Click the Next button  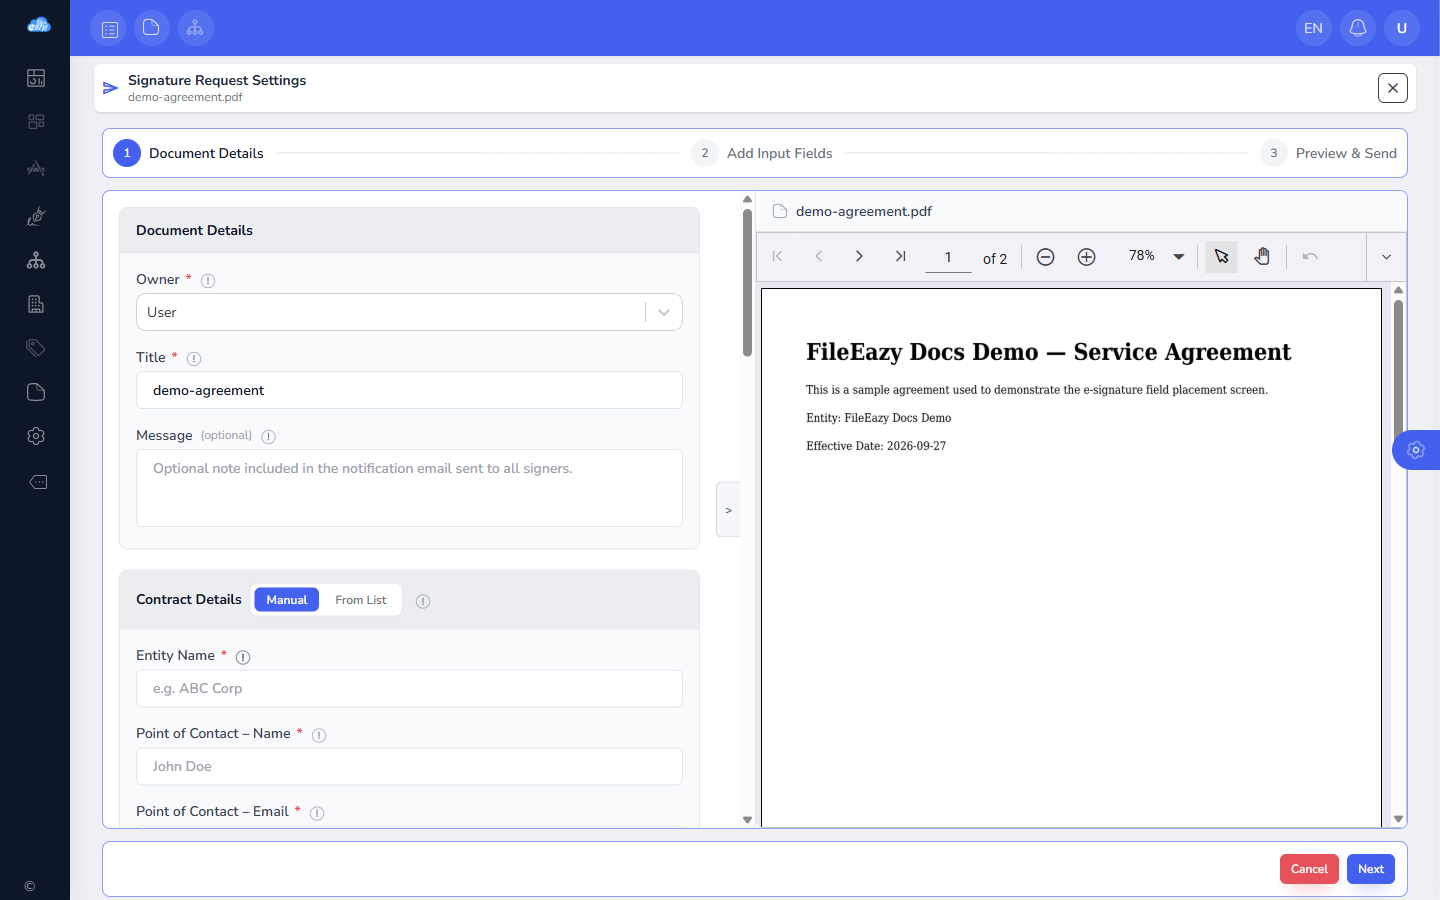pos(1371,869)
